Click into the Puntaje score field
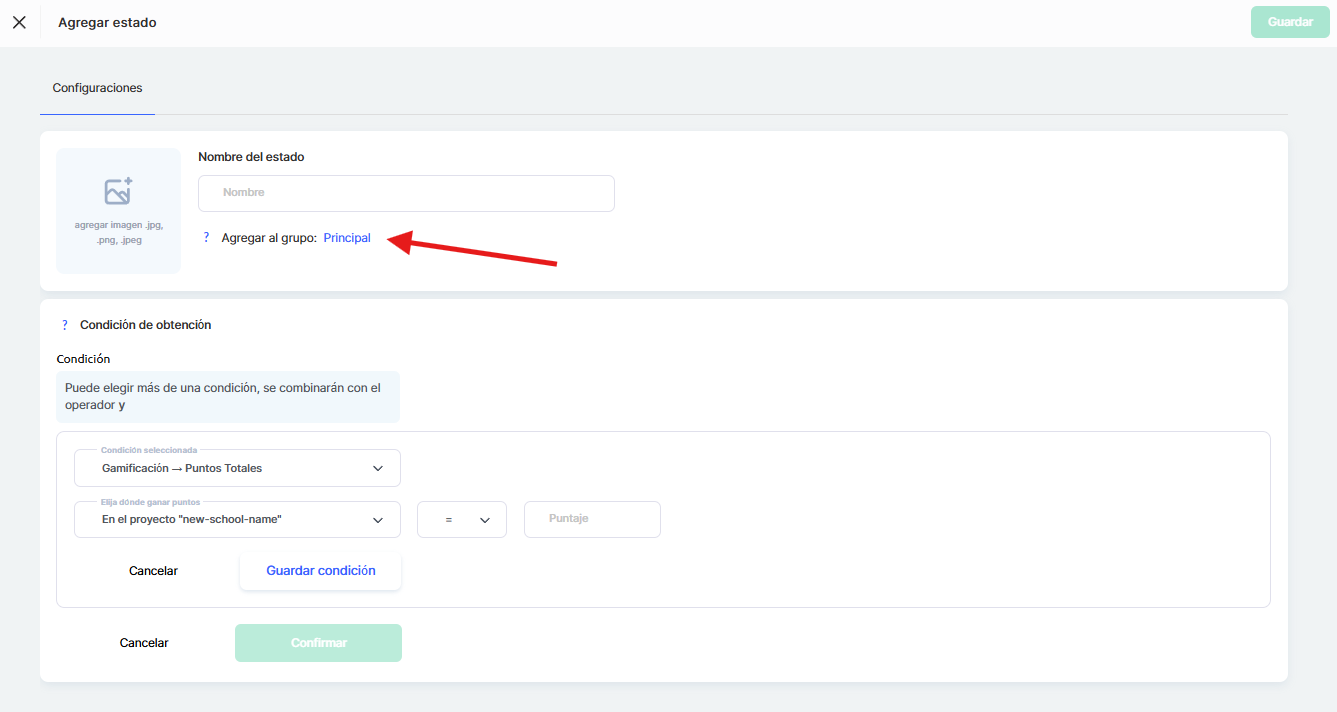The height and width of the screenshot is (712, 1337). tap(592, 520)
